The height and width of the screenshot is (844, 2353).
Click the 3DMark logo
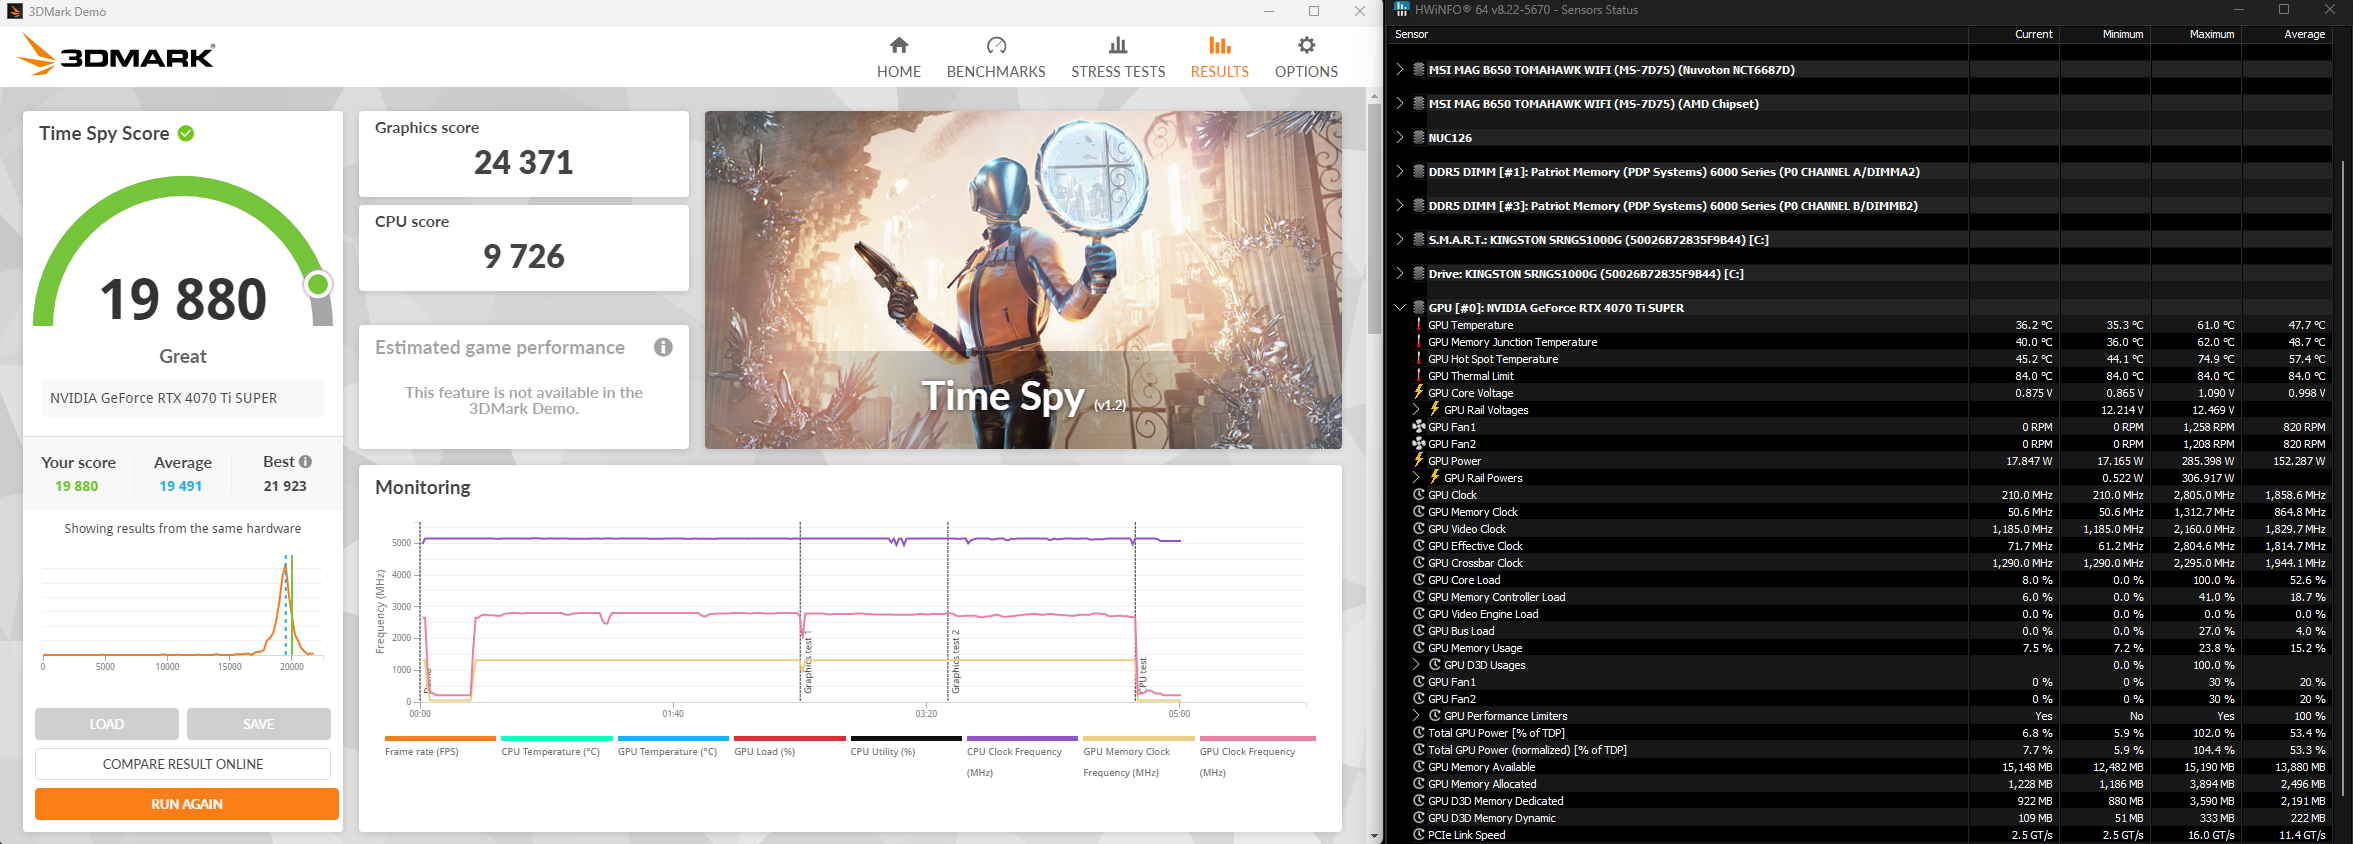(116, 56)
